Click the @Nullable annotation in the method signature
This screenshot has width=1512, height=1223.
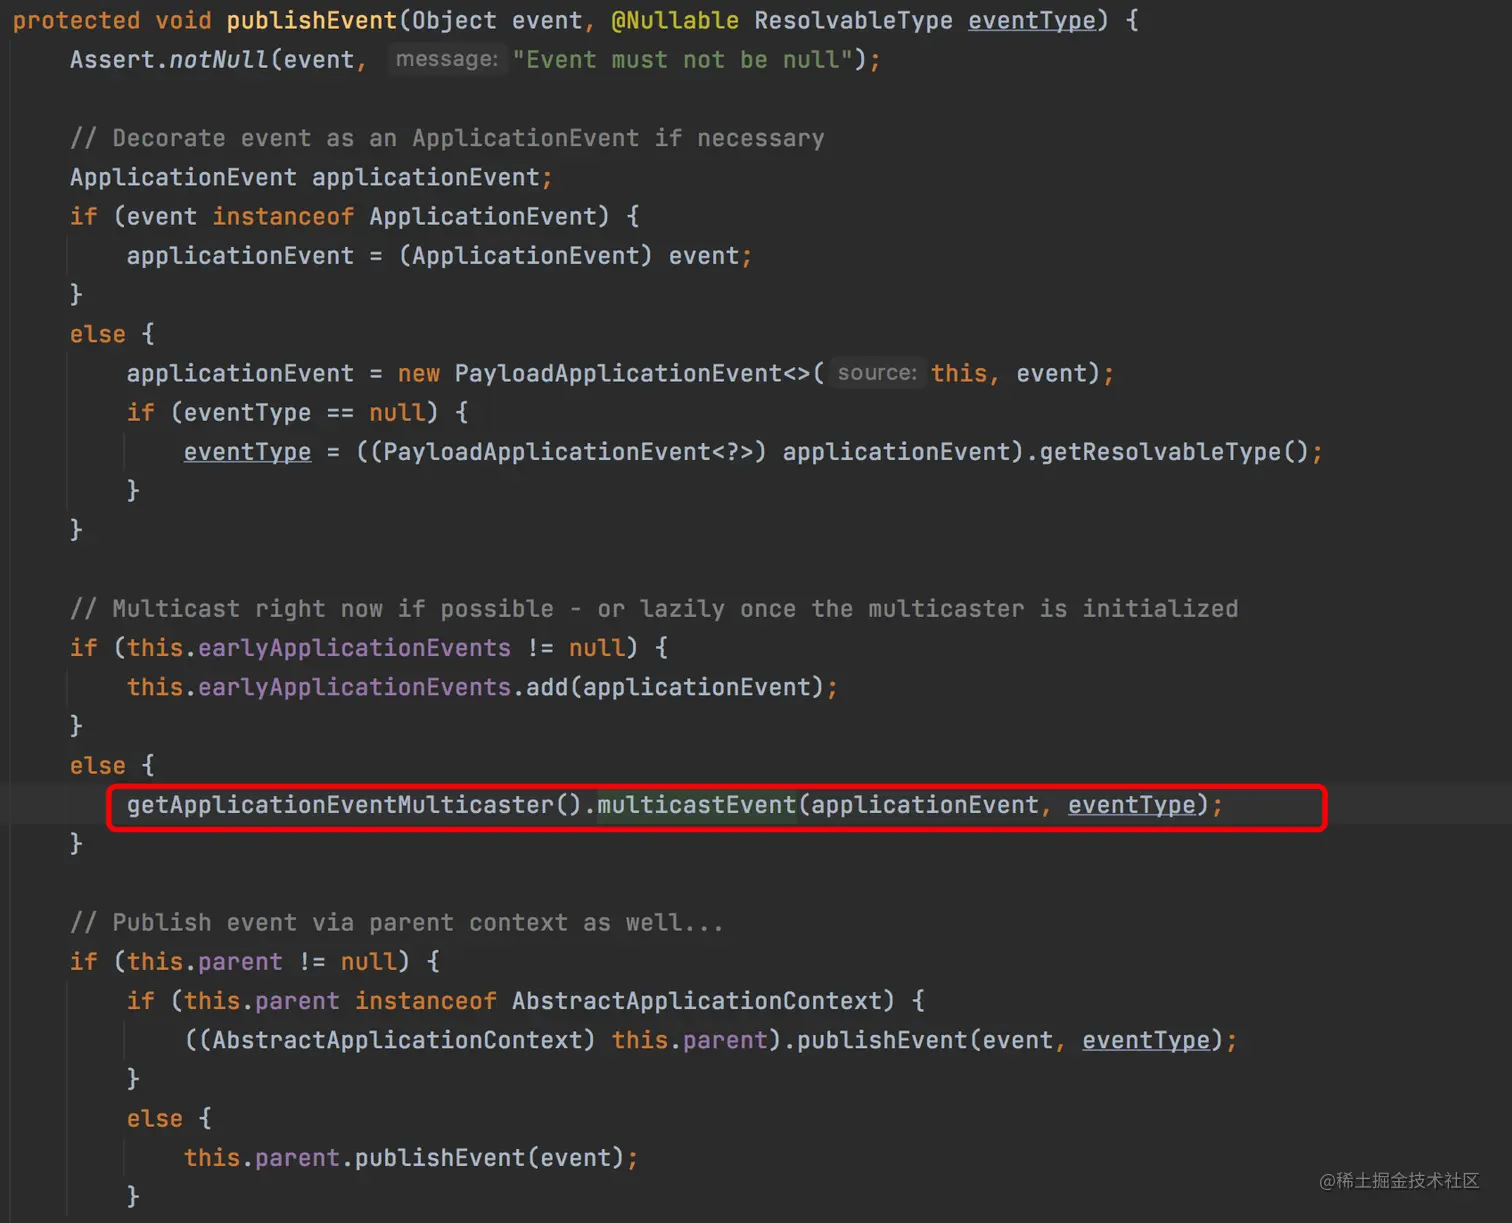(x=675, y=21)
